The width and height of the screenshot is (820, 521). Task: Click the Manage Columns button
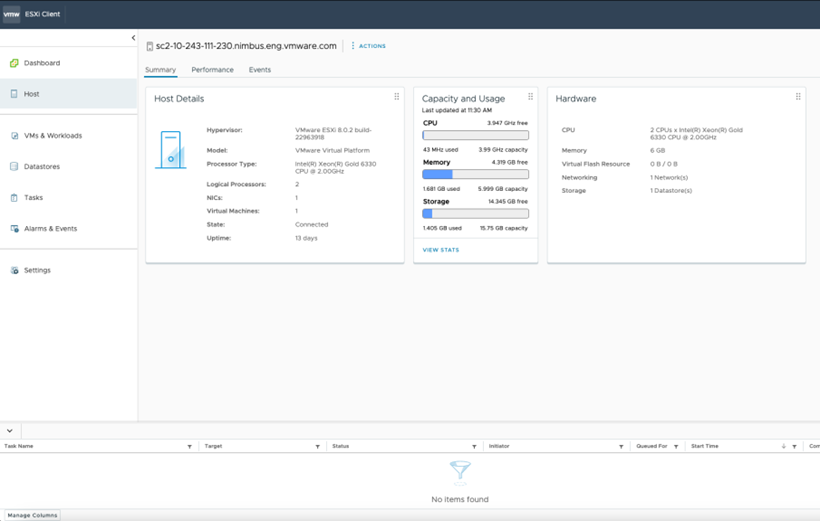point(32,515)
